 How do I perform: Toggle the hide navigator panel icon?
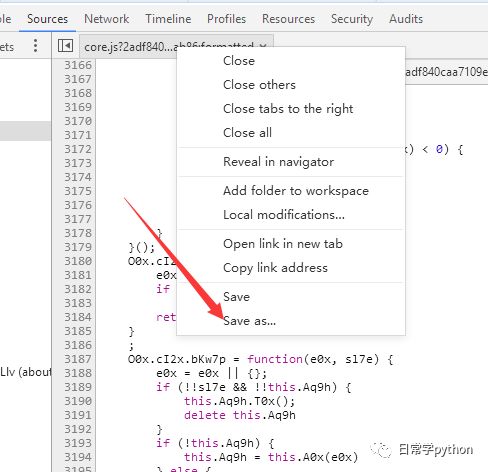click(x=65, y=45)
